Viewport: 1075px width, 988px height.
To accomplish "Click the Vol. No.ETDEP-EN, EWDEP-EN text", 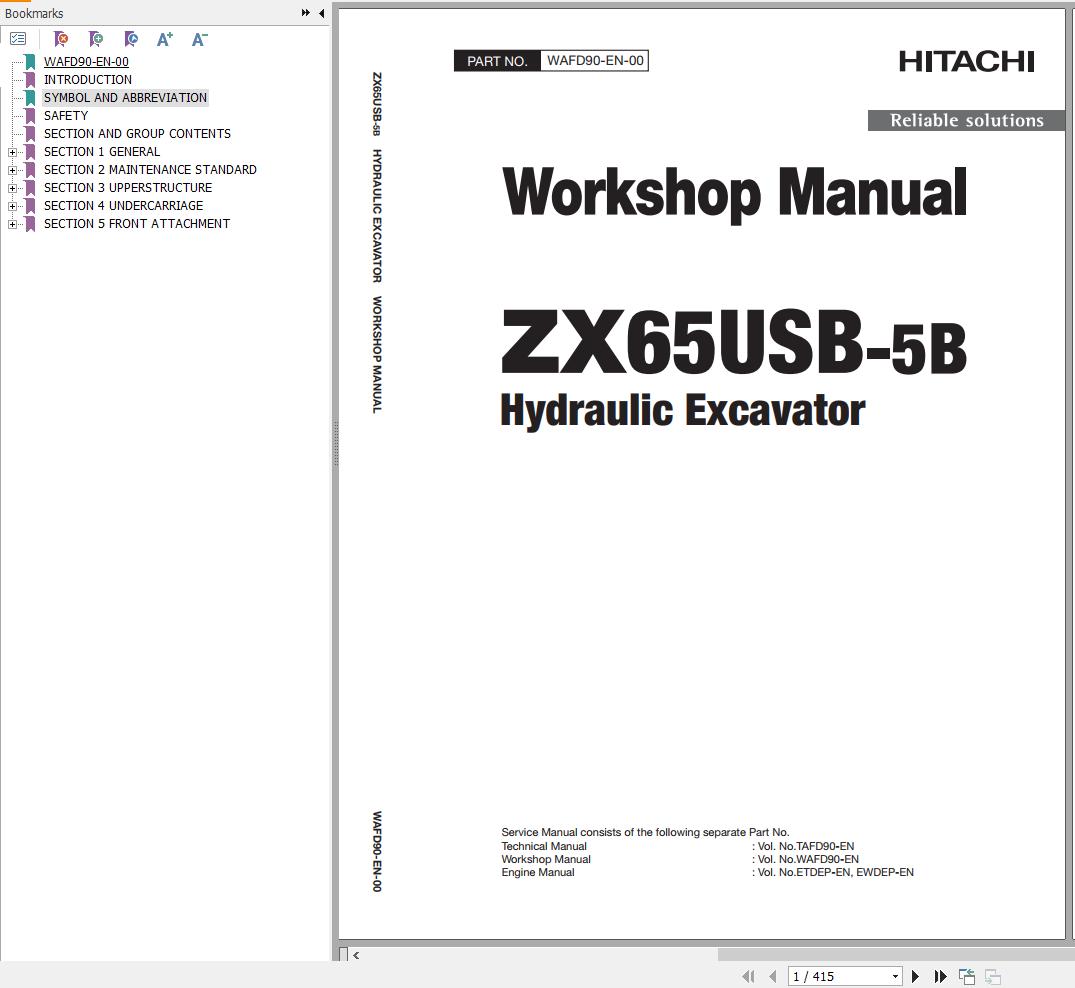I will (835, 872).
